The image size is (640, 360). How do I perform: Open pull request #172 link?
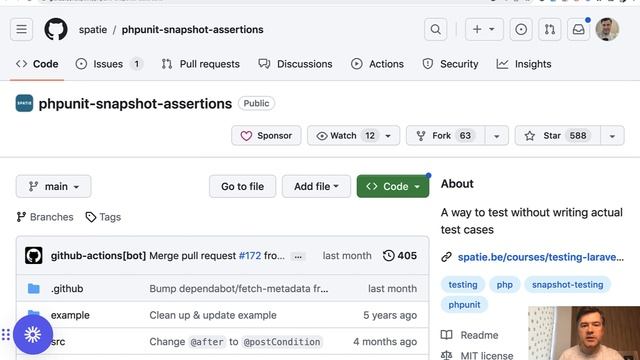point(250,256)
